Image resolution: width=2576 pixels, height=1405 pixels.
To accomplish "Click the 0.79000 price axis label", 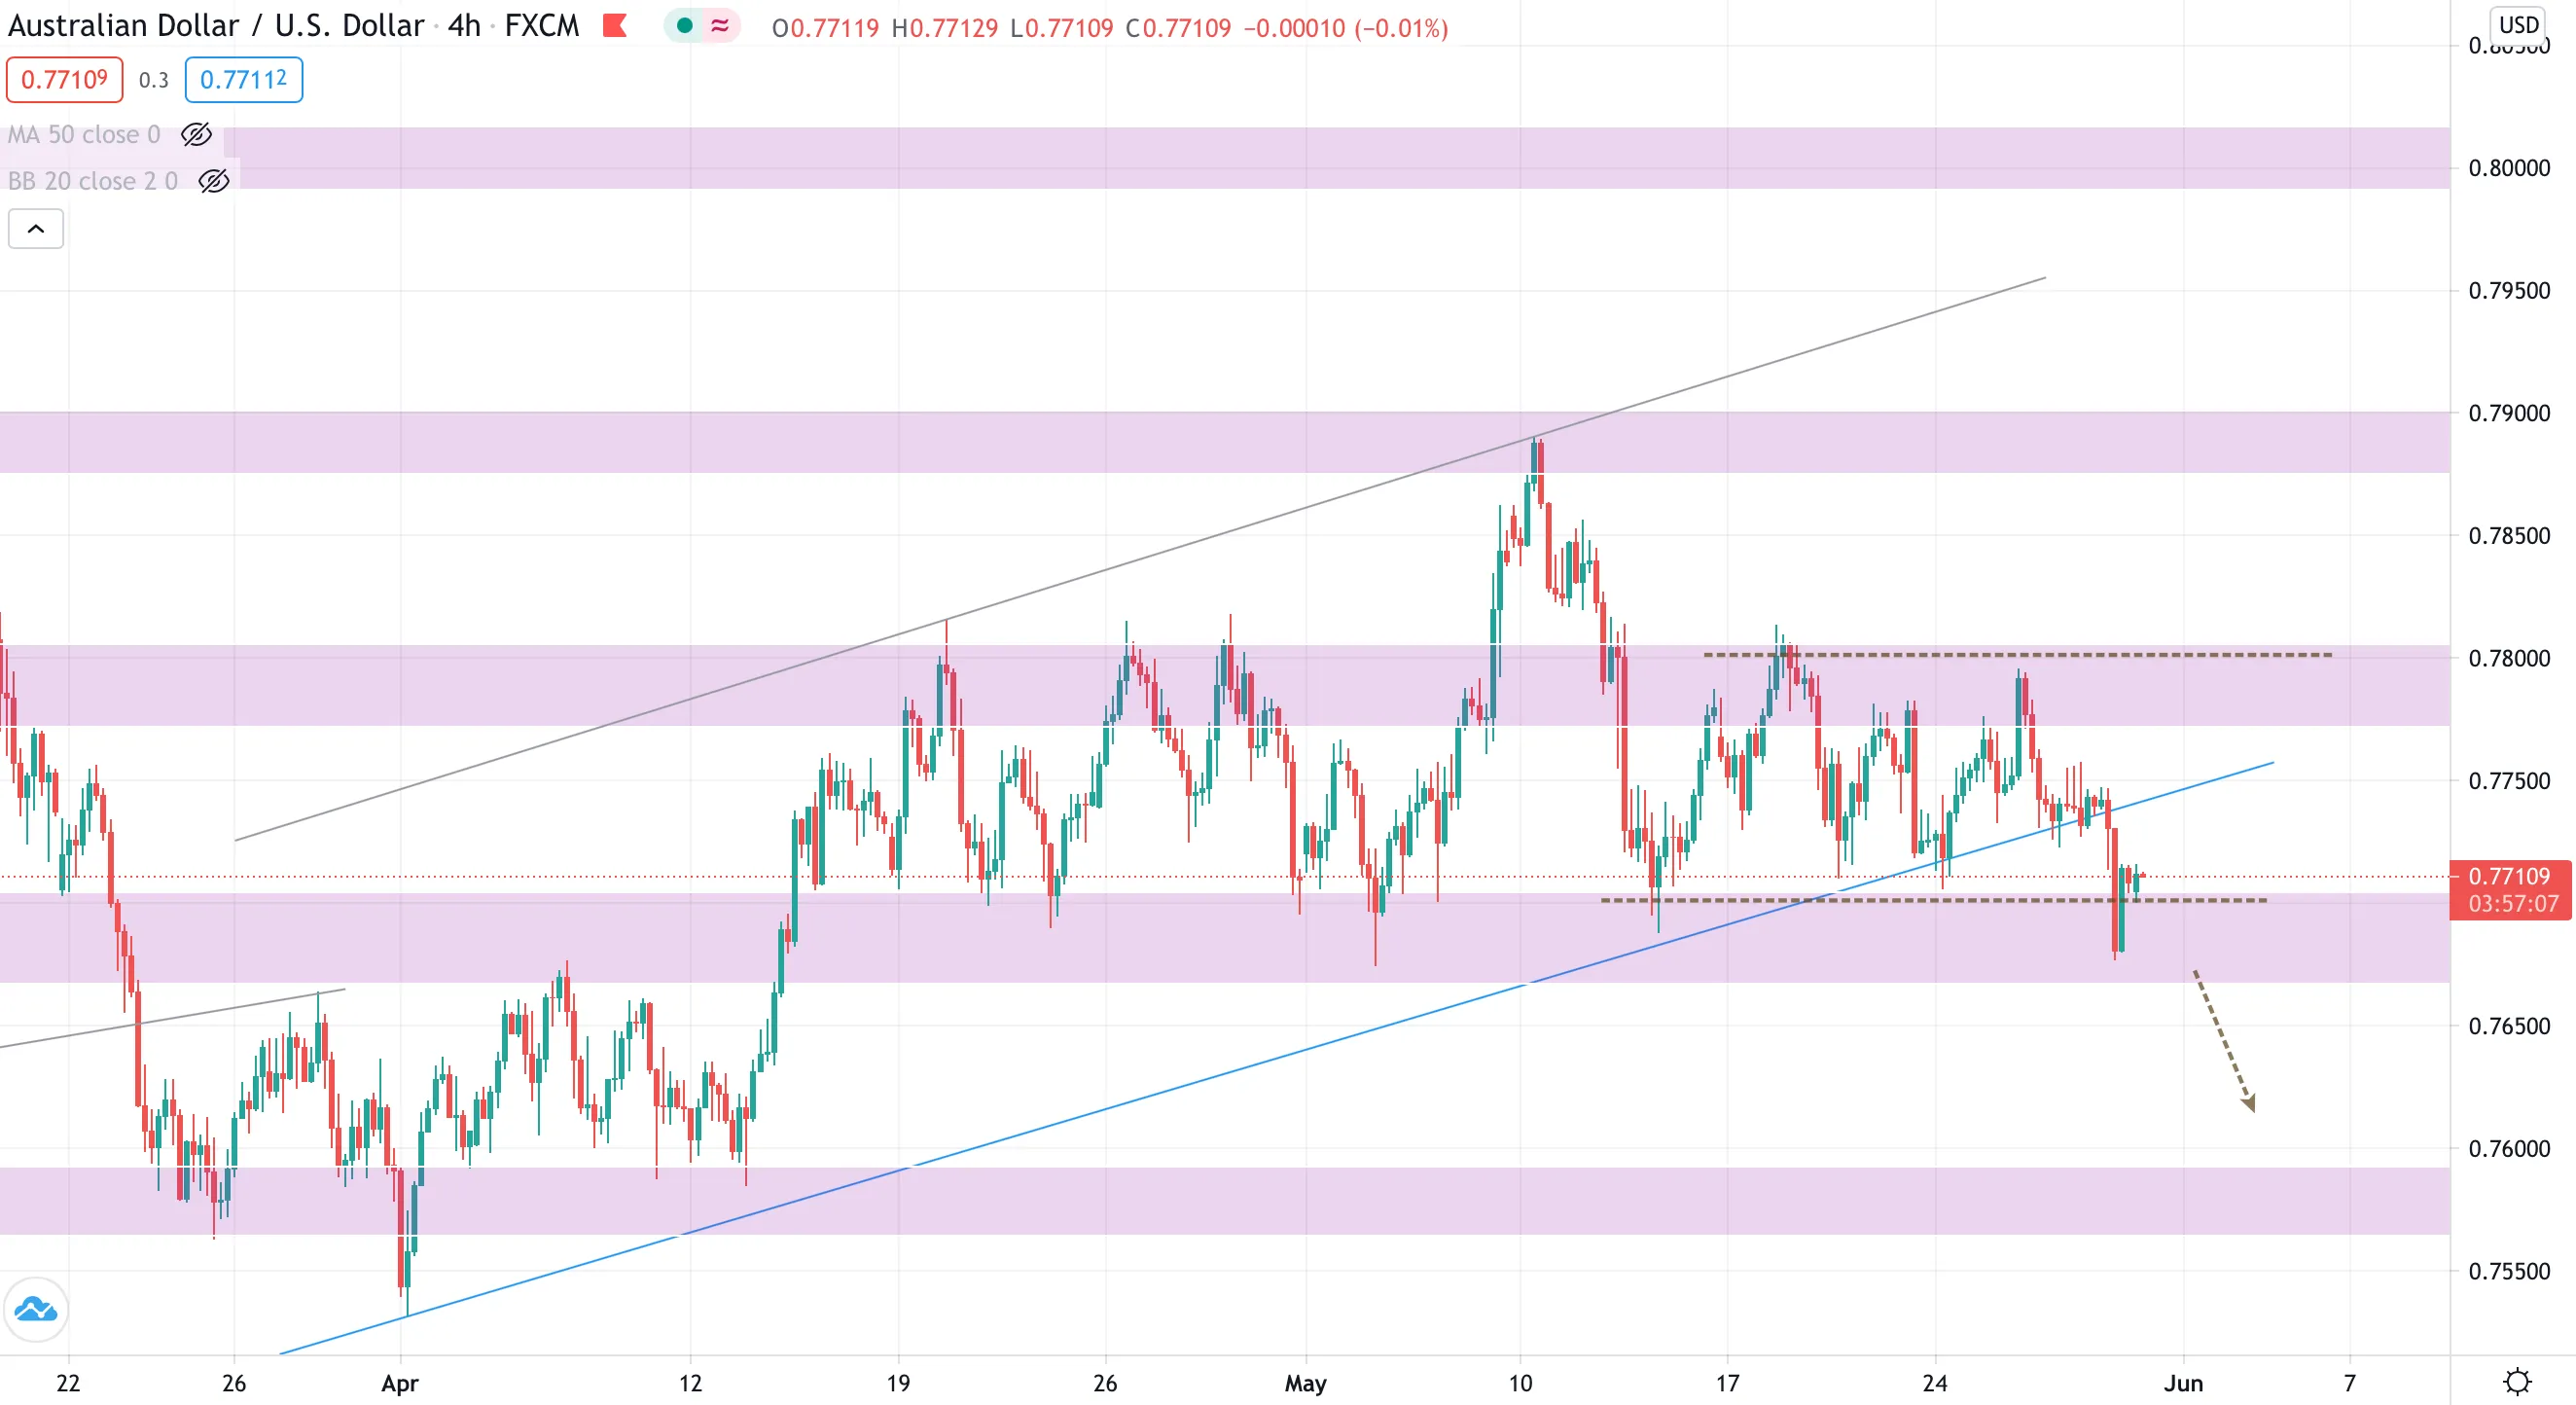I will tap(2509, 413).
